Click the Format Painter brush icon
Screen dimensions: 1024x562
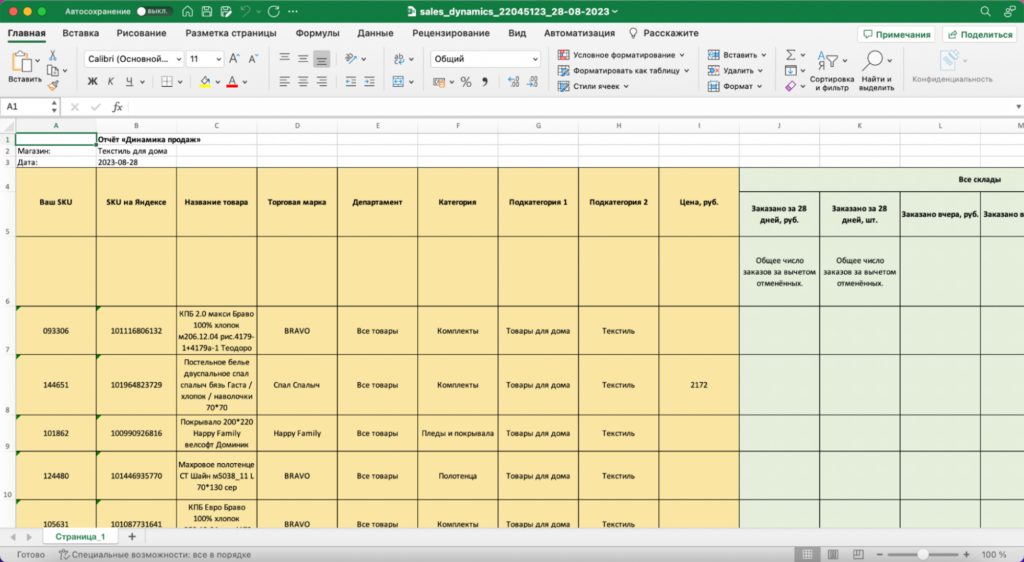[x=53, y=87]
